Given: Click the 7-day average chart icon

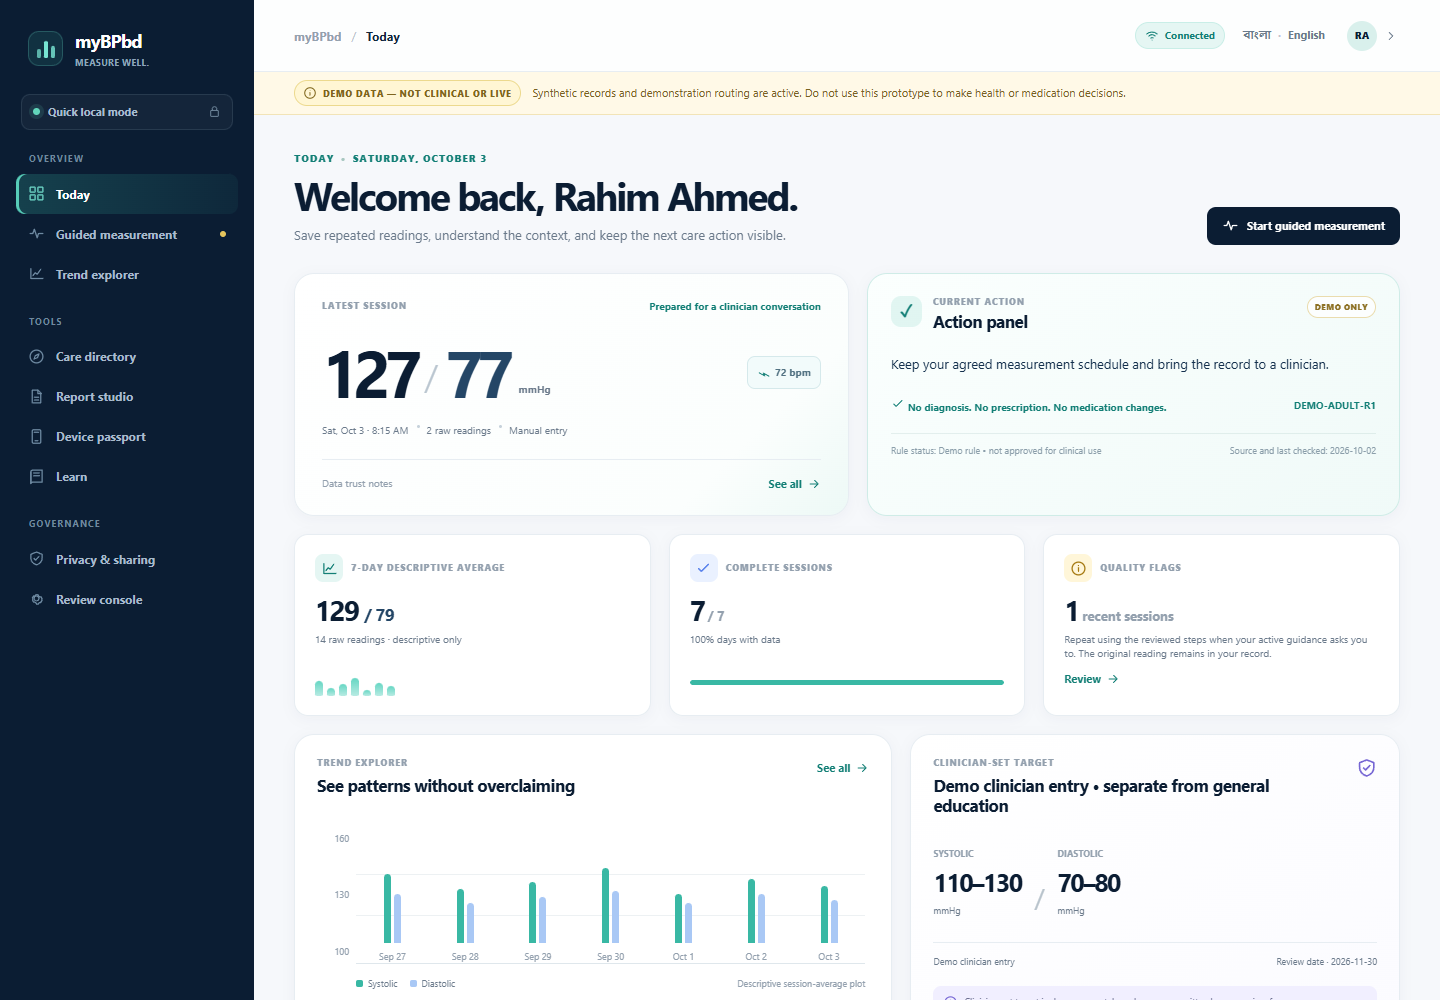Looking at the screenshot, I should pyautogui.click(x=329, y=568).
